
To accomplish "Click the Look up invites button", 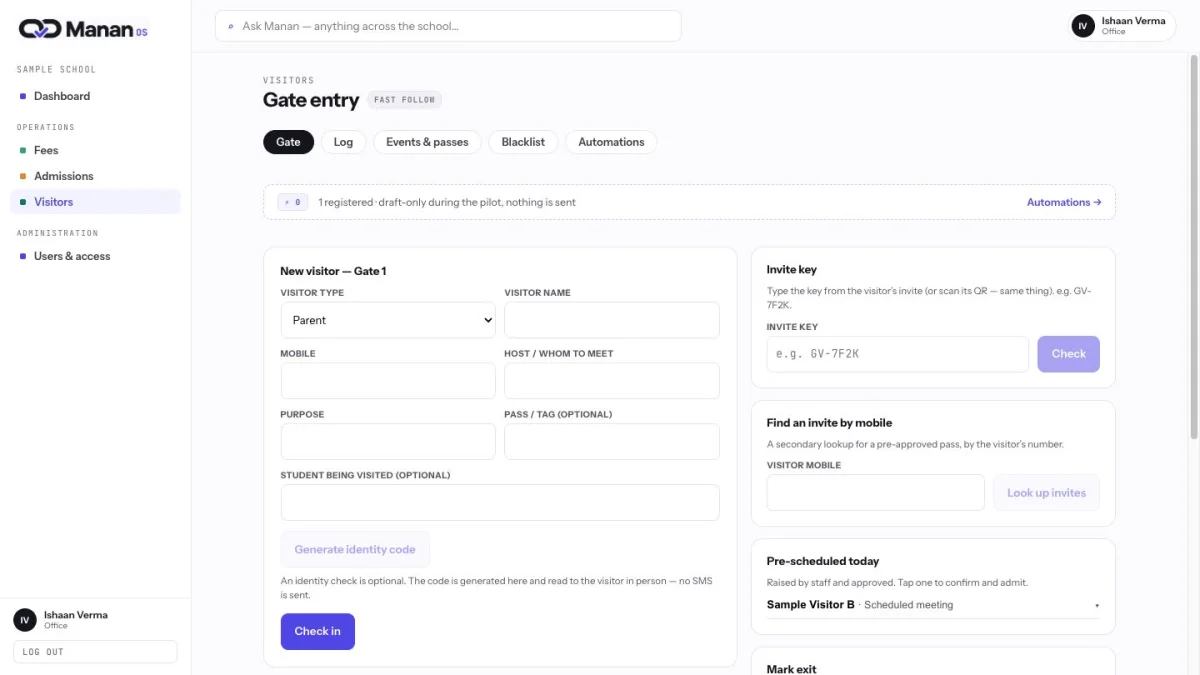I will click(1047, 492).
